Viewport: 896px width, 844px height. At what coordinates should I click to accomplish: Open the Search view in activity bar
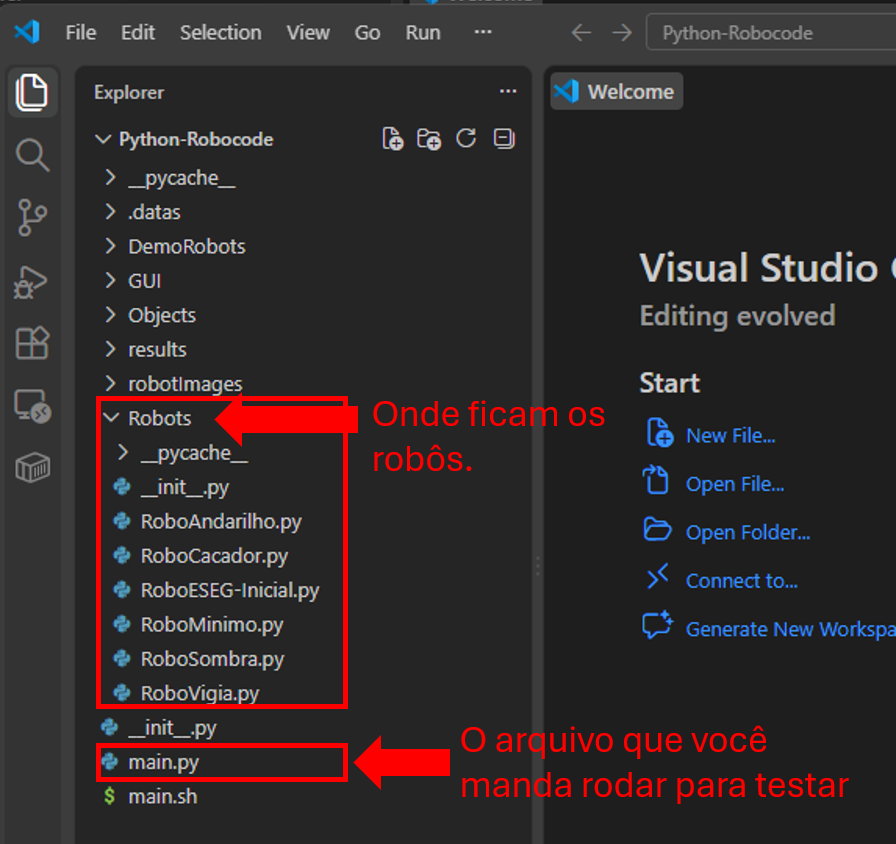click(x=32, y=155)
